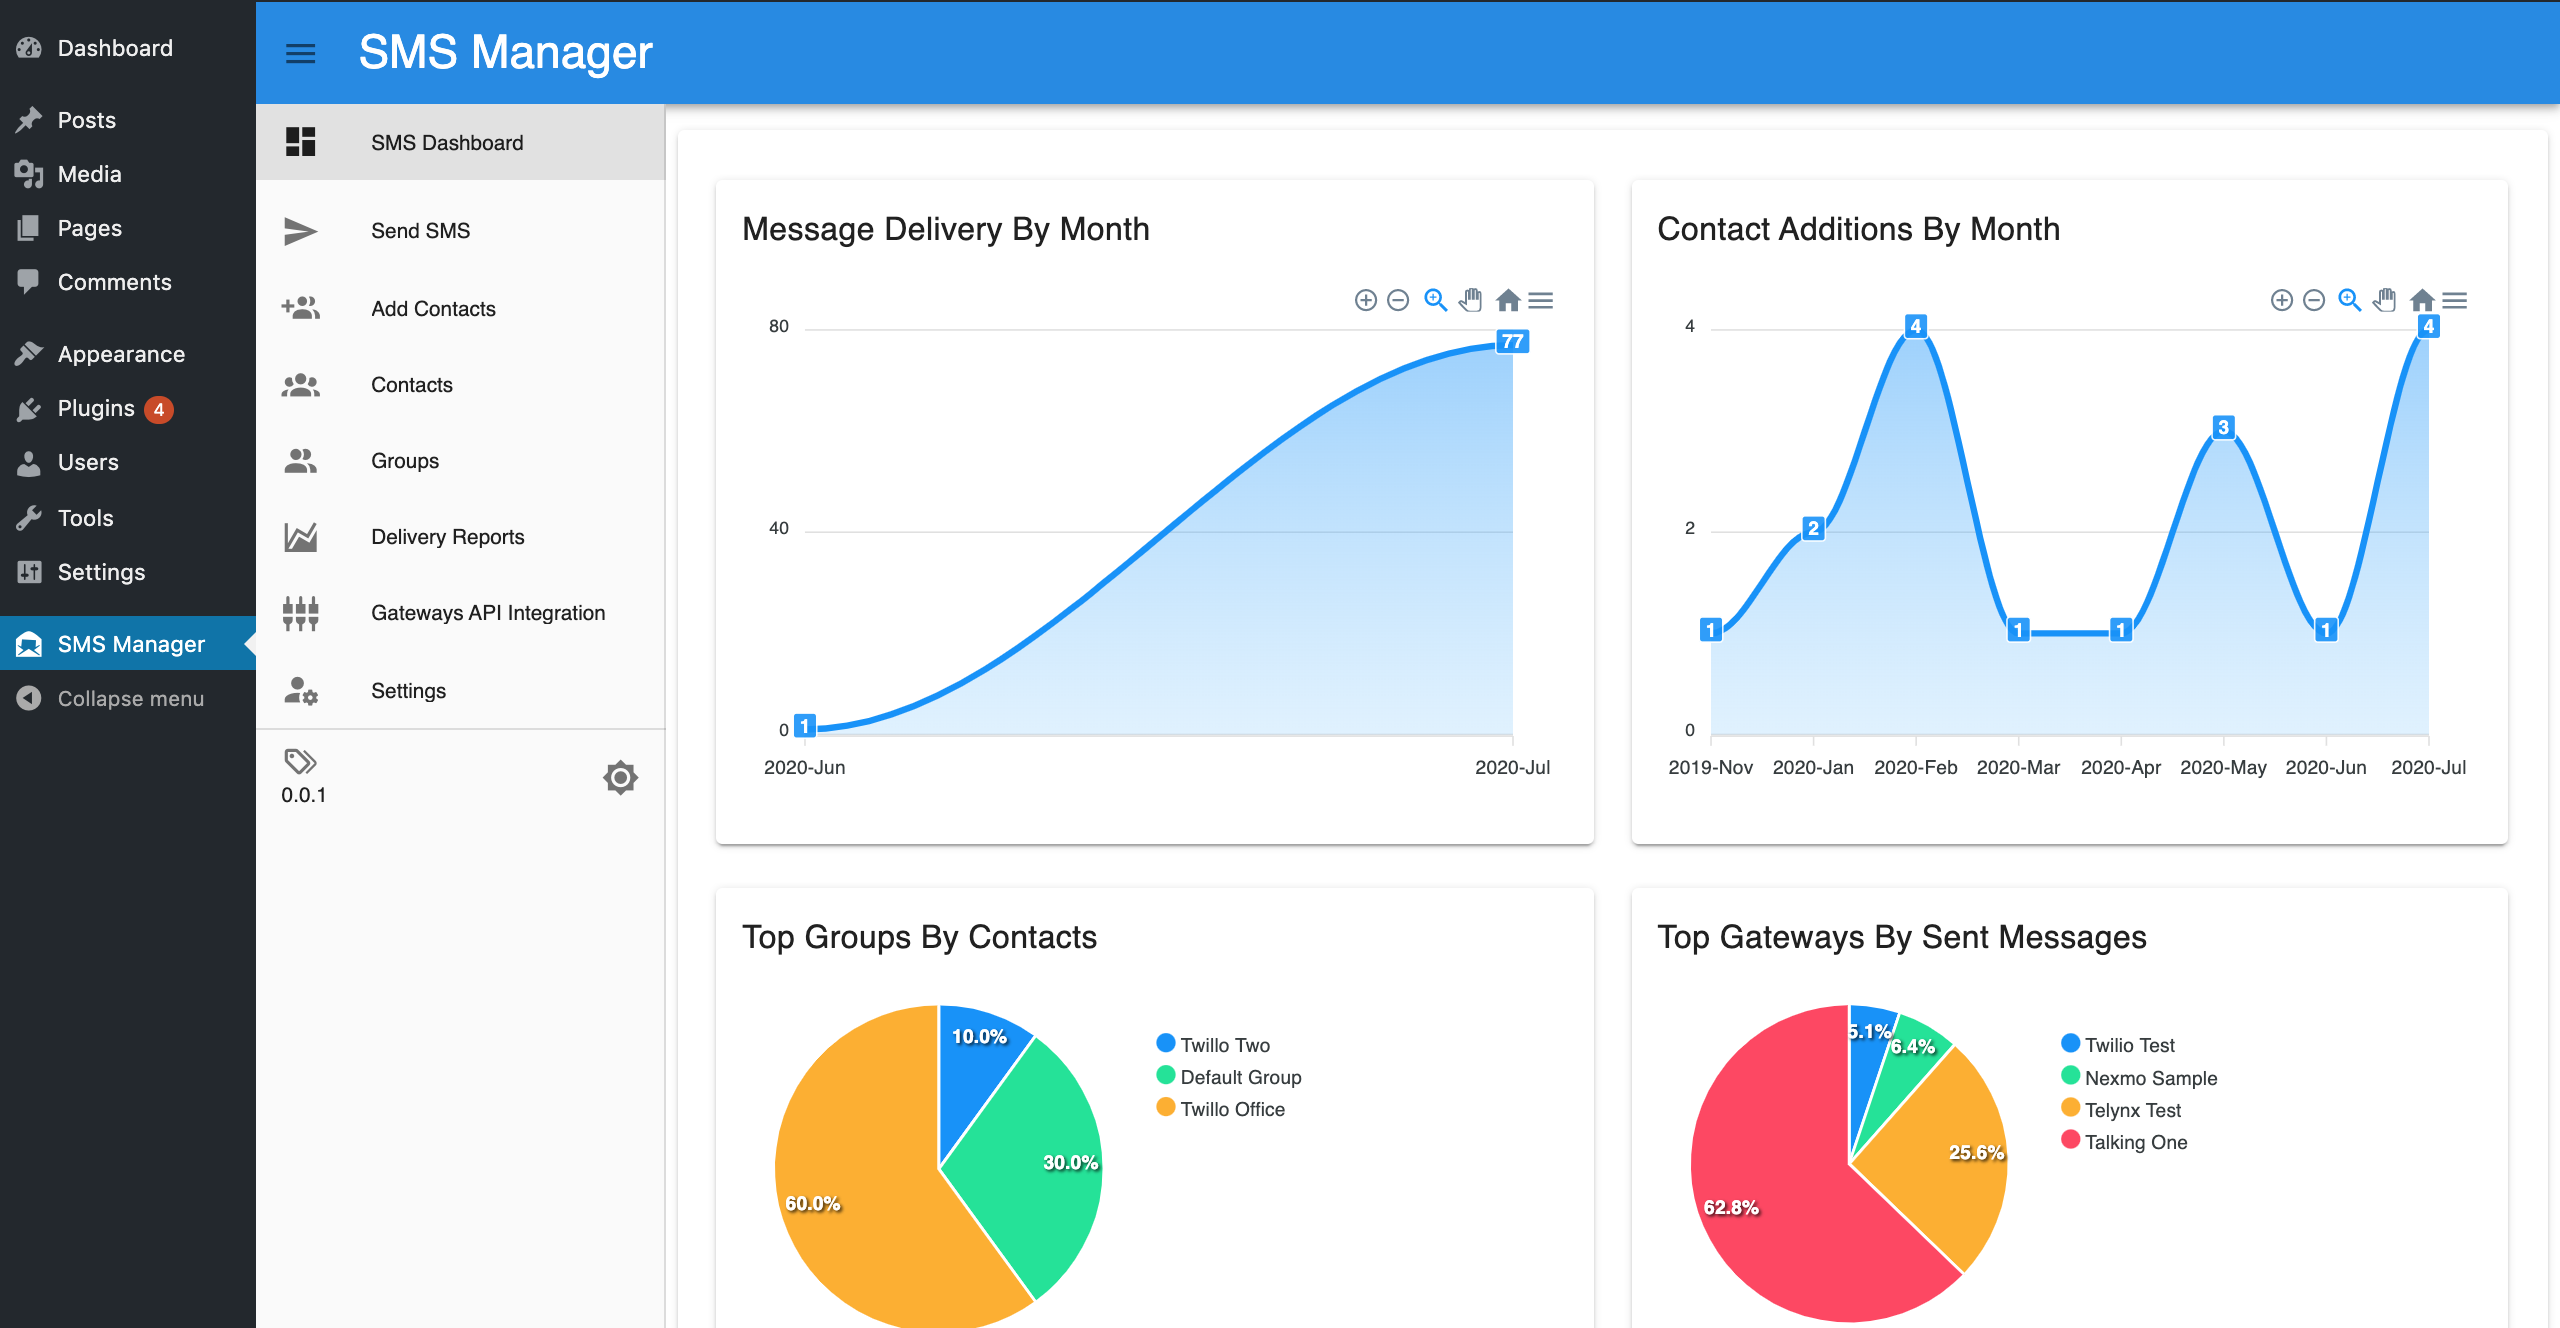The height and width of the screenshot is (1328, 2560).
Task: Click the Groups people icon
Action: pos(301,461)
